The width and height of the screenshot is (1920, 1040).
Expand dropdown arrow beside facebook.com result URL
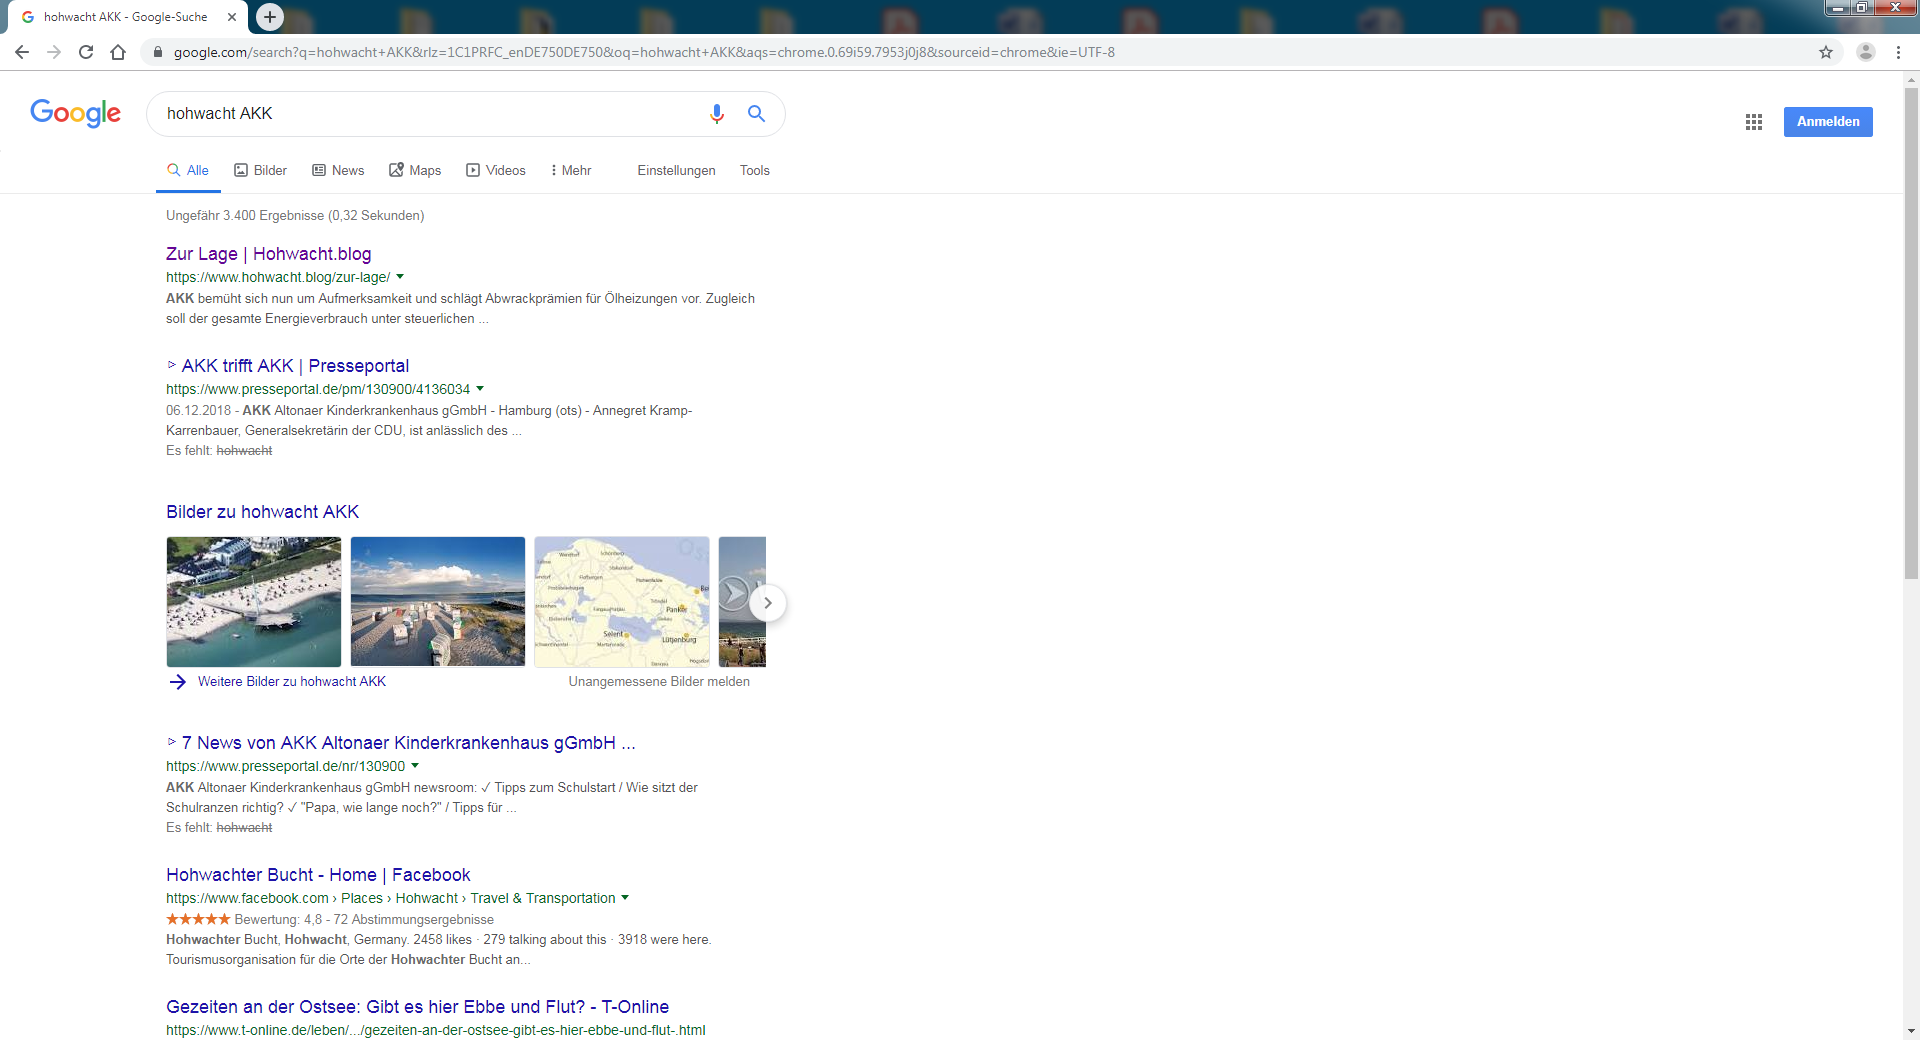point(625,898)
